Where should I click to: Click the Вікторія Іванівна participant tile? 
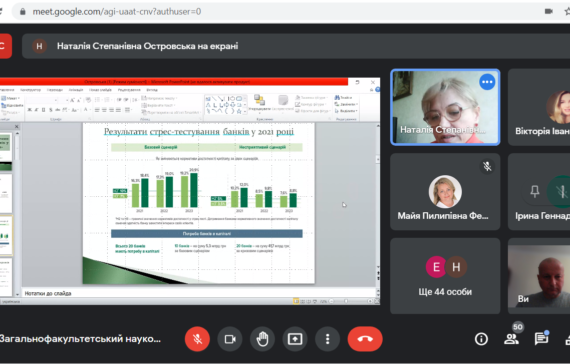(539, 107)
